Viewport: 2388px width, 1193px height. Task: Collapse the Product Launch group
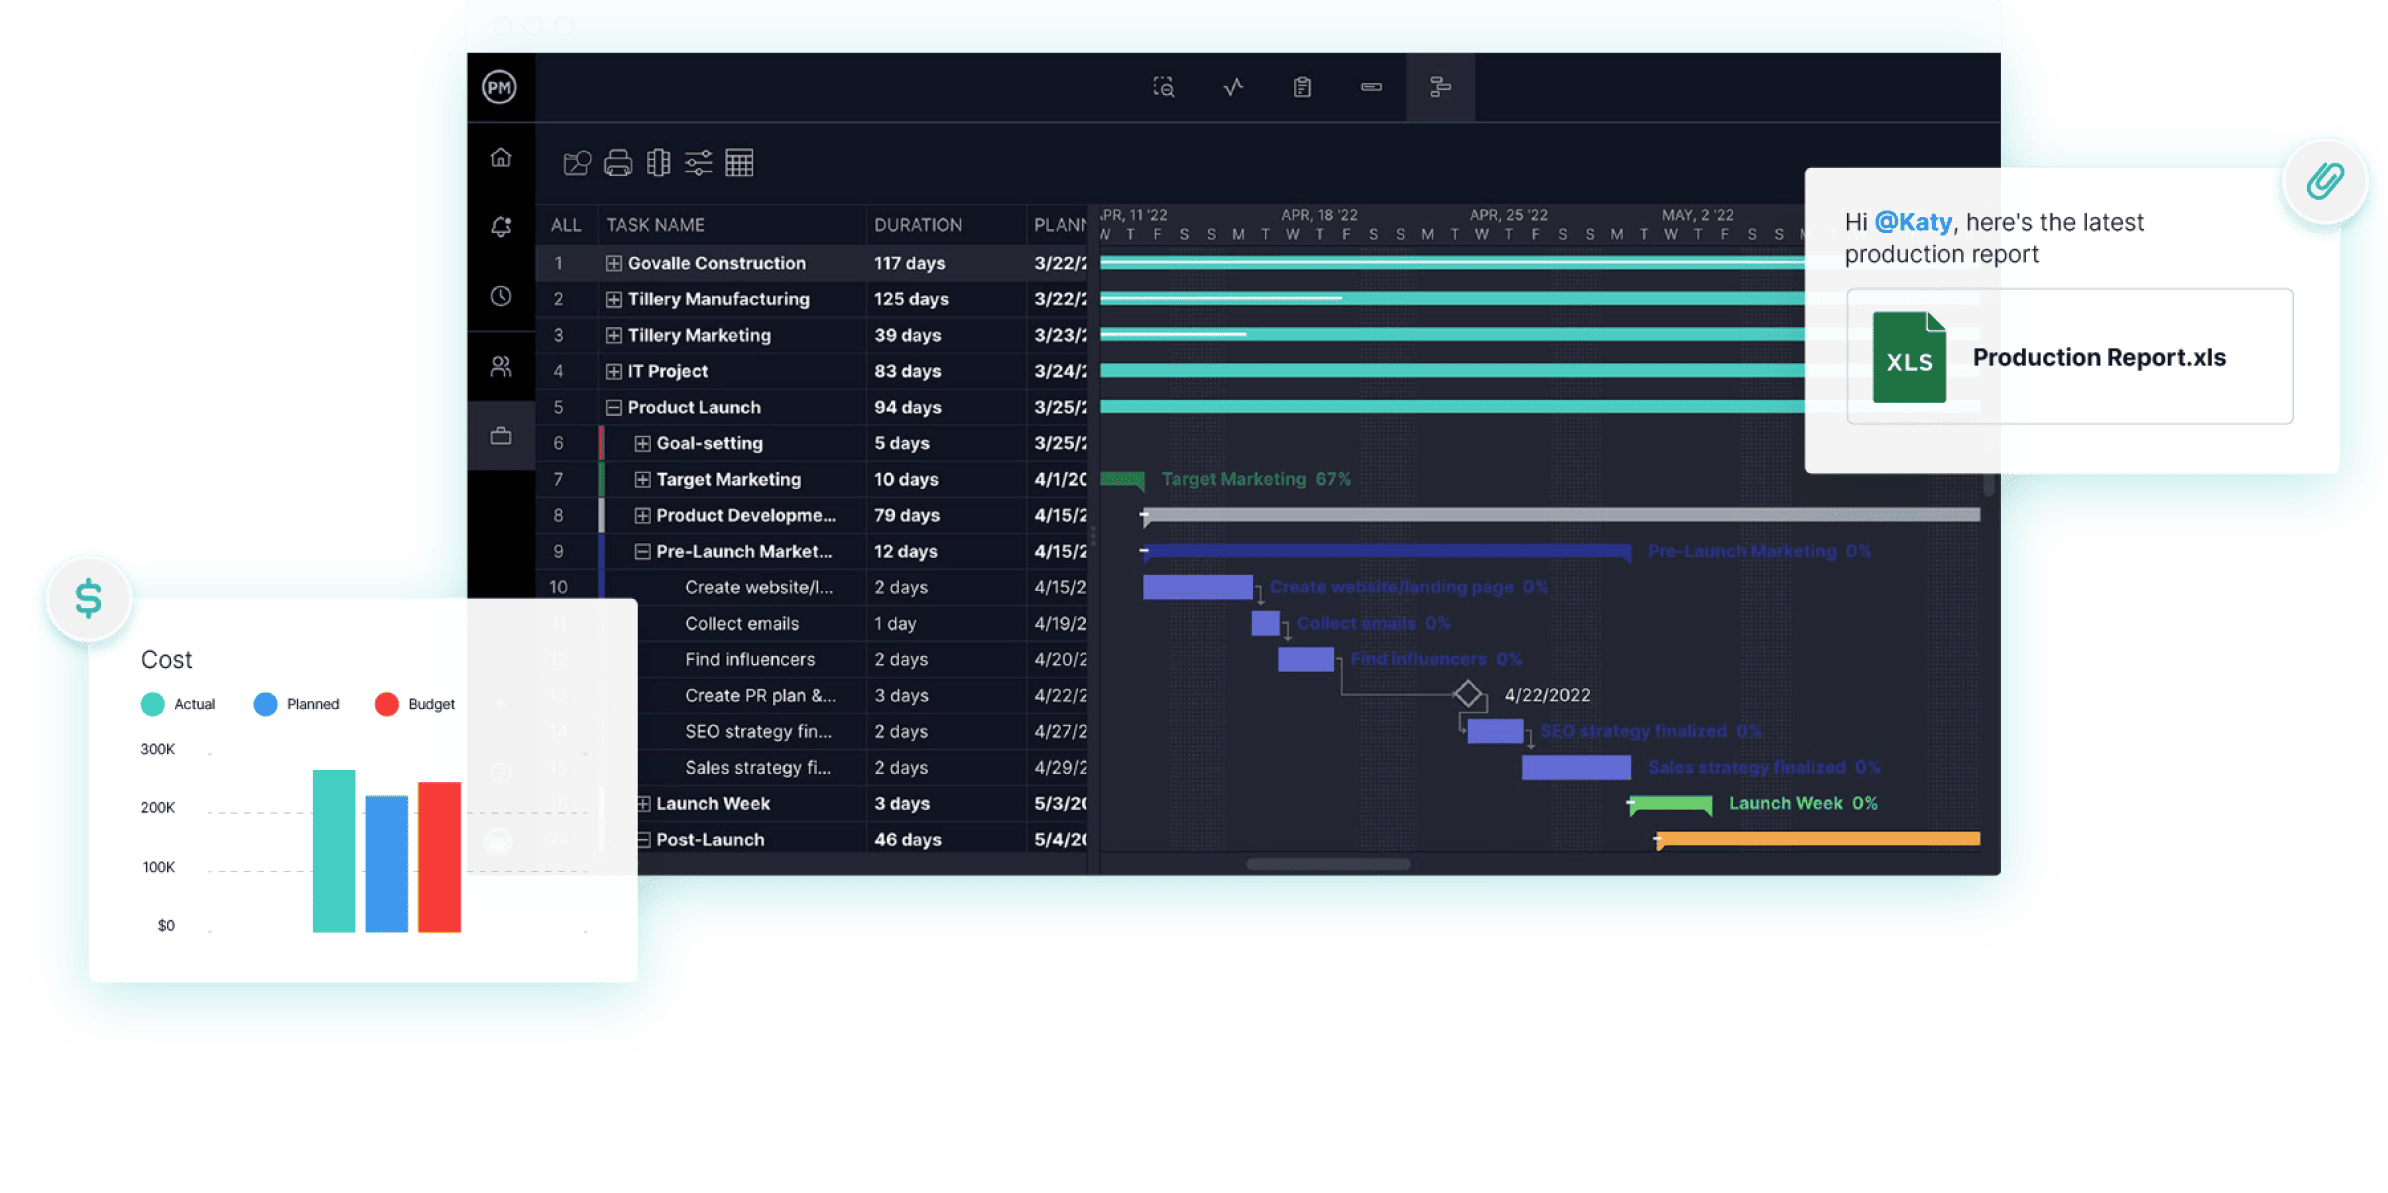pyautogui.click(x=614, y=407)
